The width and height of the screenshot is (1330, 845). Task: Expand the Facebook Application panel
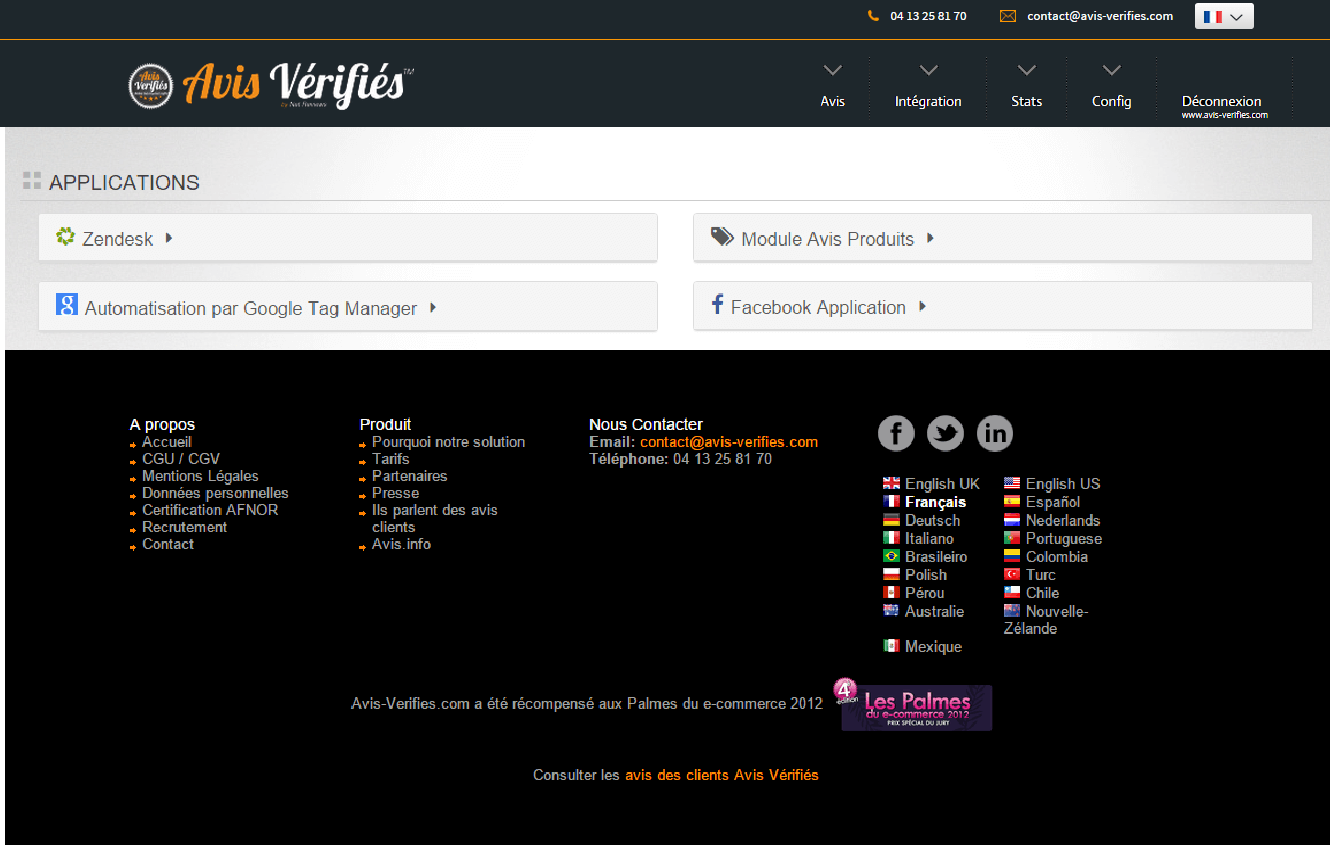(1003, 306)
